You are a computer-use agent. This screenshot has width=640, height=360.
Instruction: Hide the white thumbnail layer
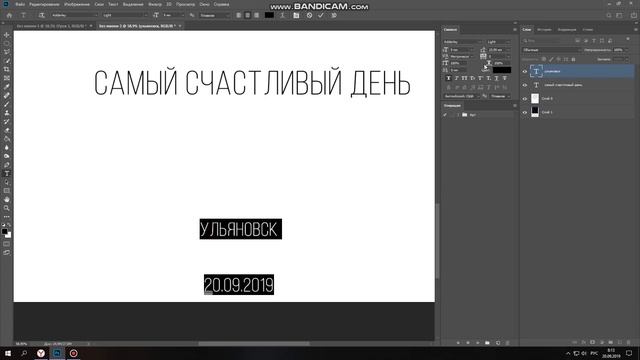coord(525,98)
